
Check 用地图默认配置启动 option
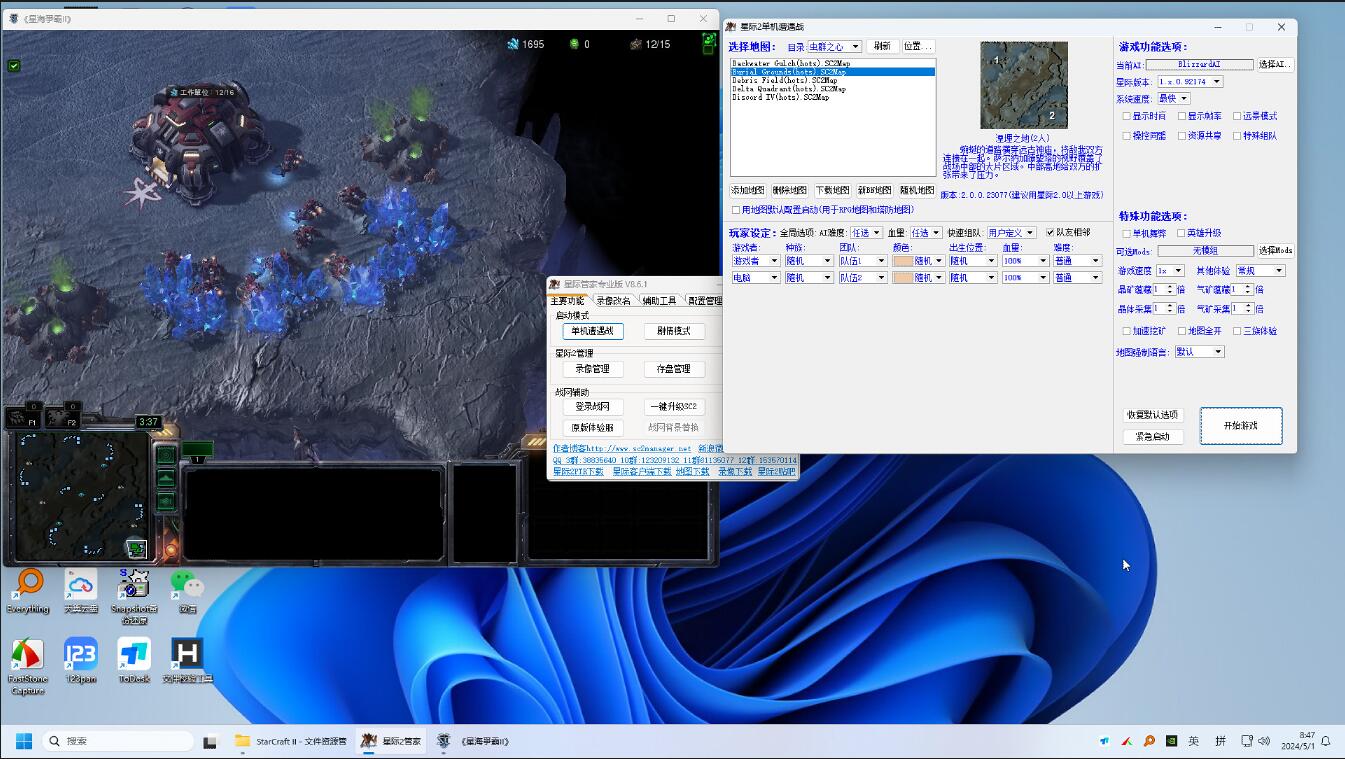tap(736, 210)
